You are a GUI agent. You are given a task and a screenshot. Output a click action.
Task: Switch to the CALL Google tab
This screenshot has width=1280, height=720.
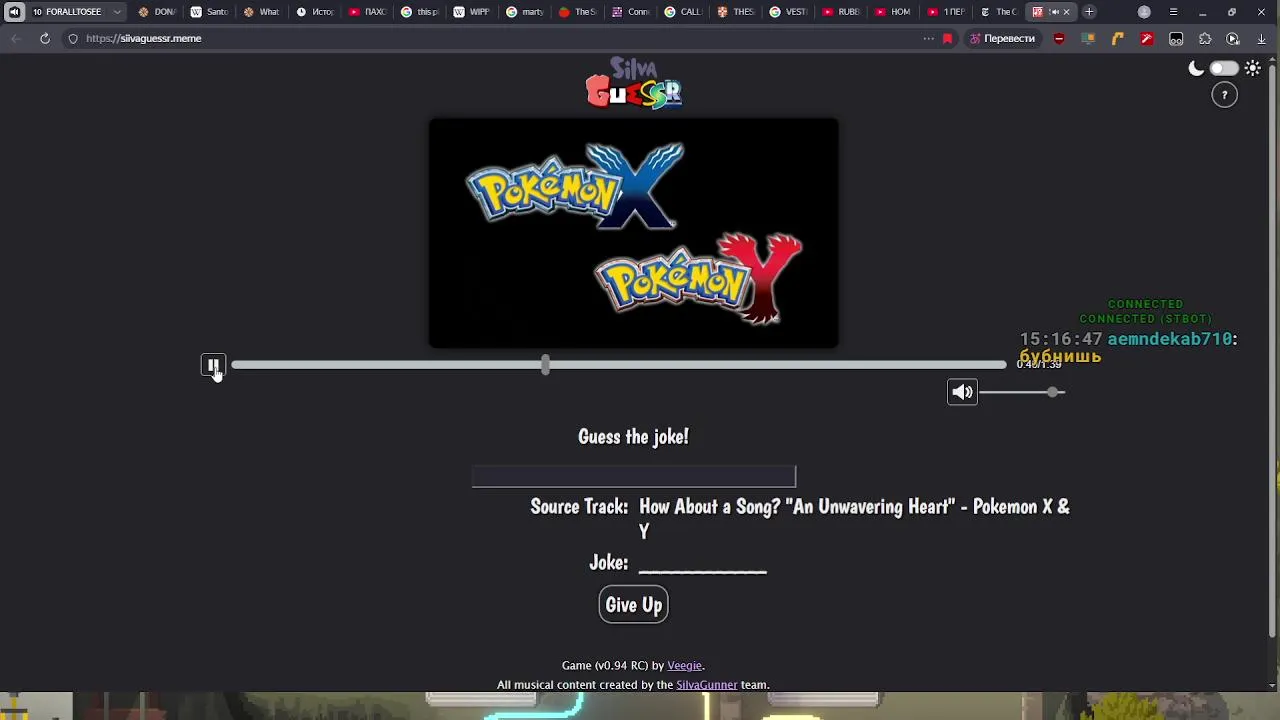click(683, 12)
